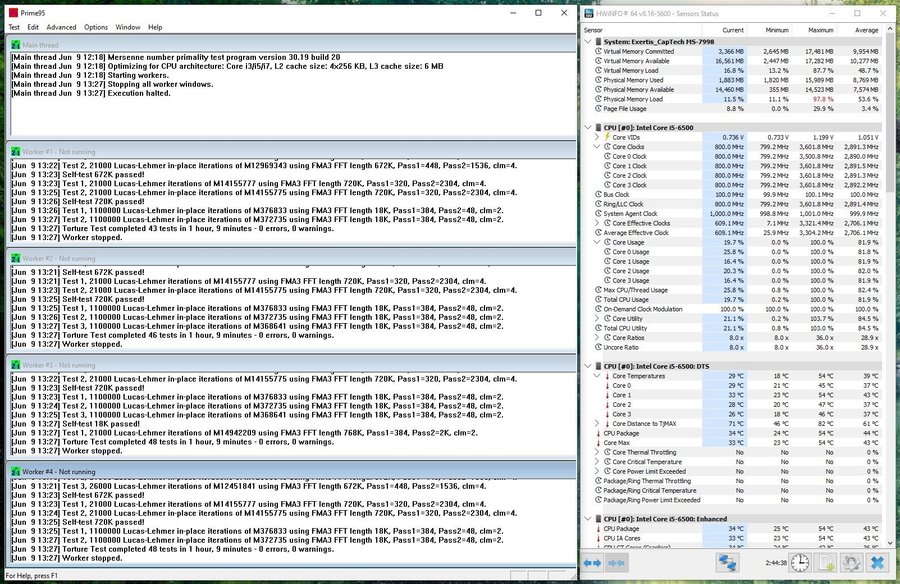Screen dimensions: 900x584
Task: Click the lightning bolt icon beside Core VIDs
Action: [607, 137]
